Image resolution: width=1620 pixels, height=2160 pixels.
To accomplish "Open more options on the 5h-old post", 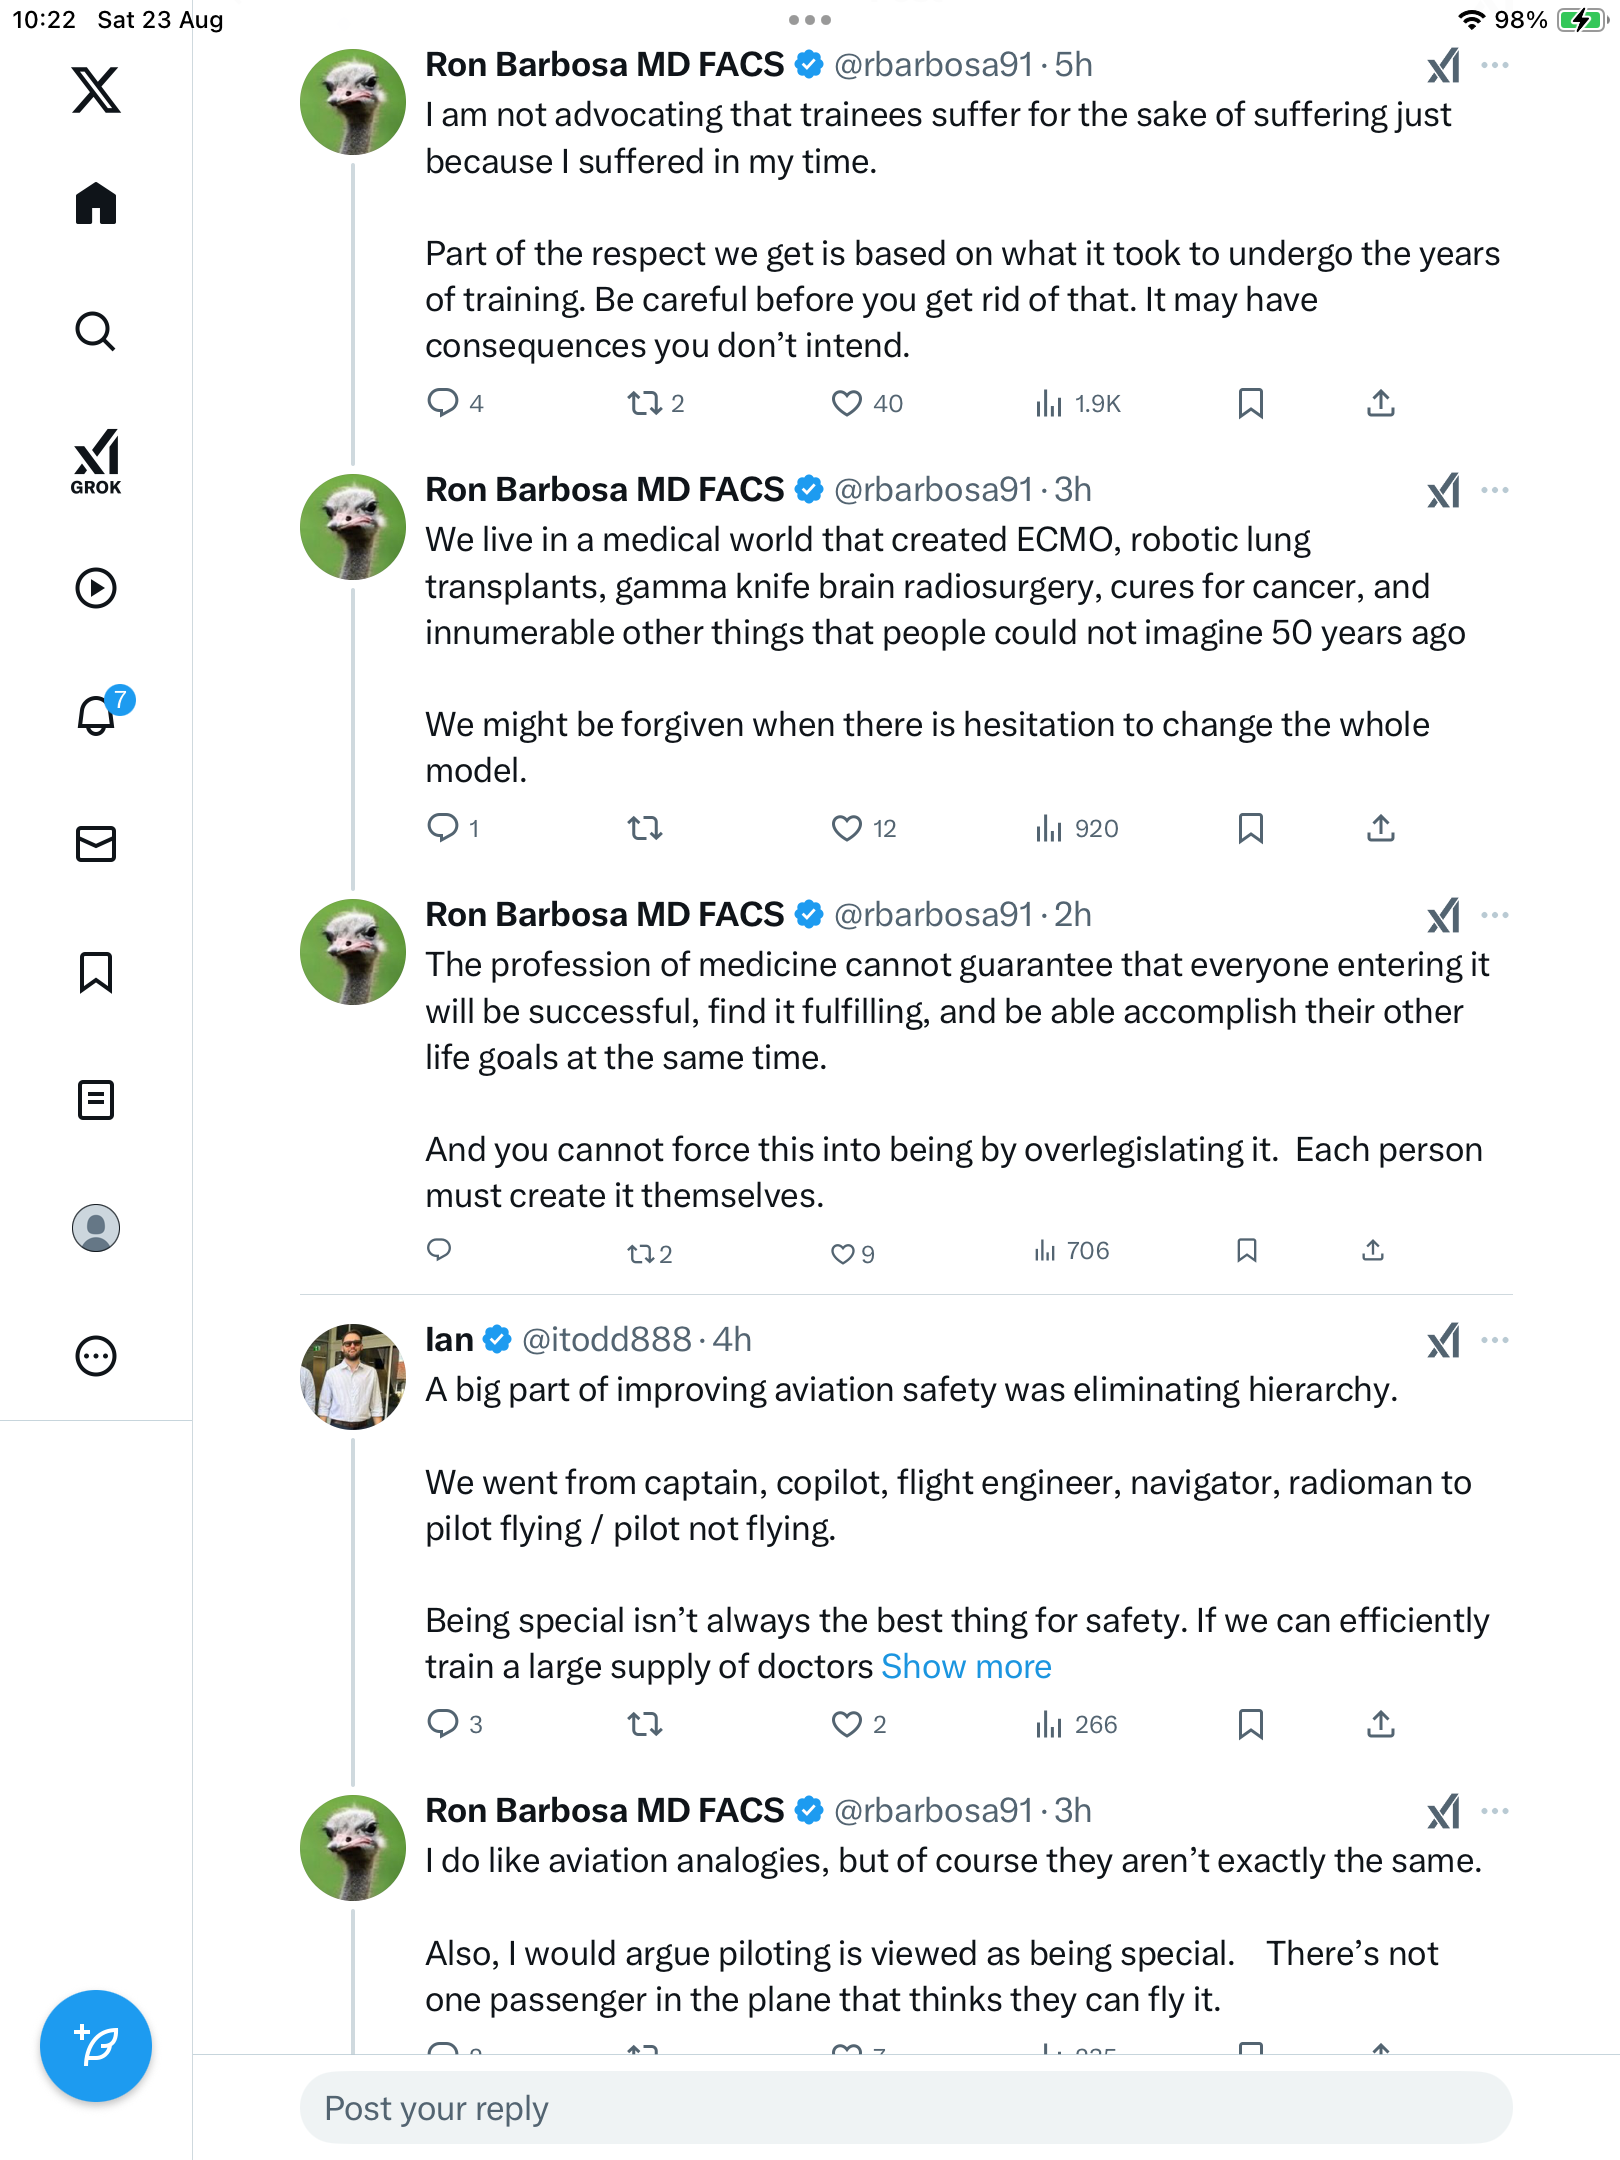I will (x=1495, y=65).
